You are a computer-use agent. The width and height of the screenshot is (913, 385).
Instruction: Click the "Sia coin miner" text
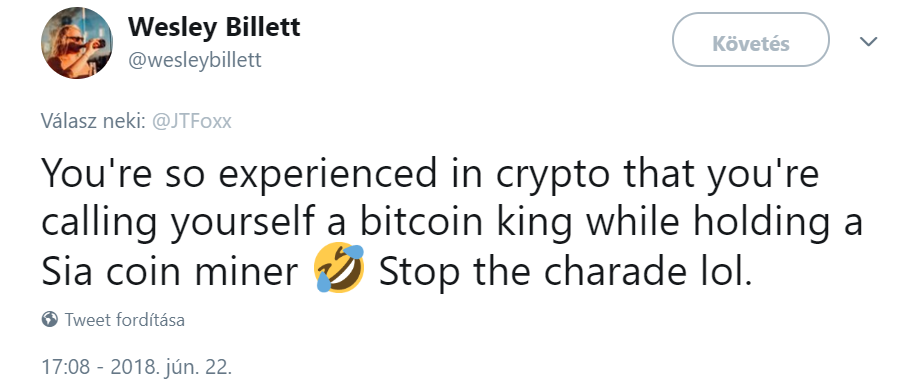point(169,272)
